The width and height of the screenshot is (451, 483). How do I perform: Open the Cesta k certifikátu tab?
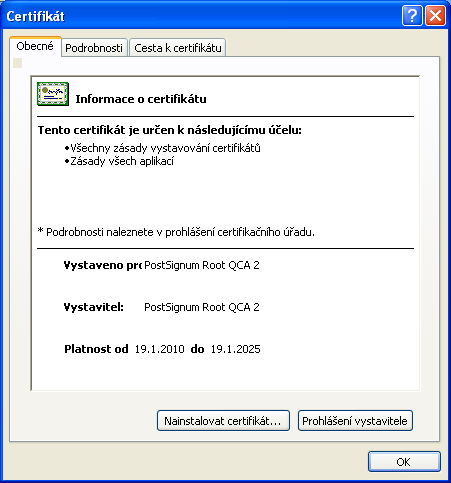178,48
